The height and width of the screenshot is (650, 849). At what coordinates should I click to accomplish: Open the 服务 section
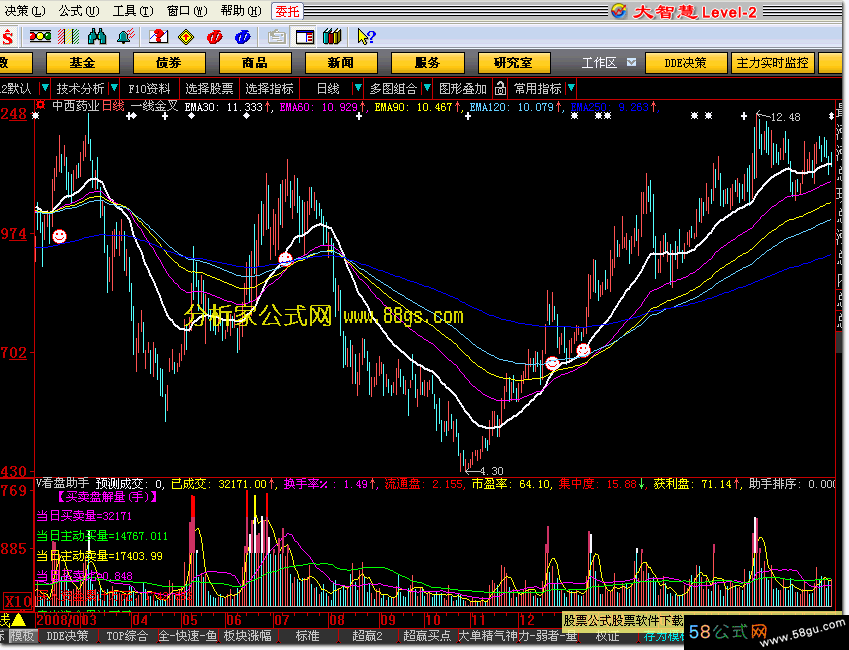[x=428, y=63]
